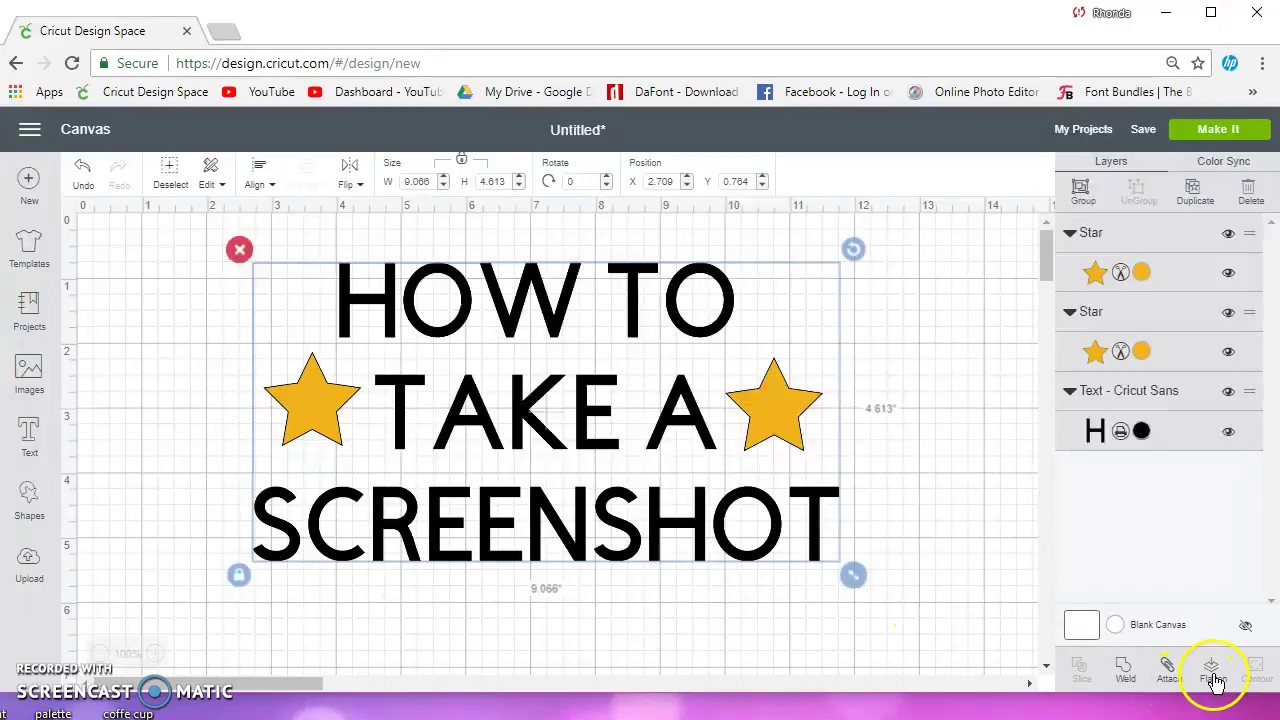Image resolution: width=1280 pixels, height=720 pixels.
Task: Select the Text tool in sidebar
Action: point(29,437)
